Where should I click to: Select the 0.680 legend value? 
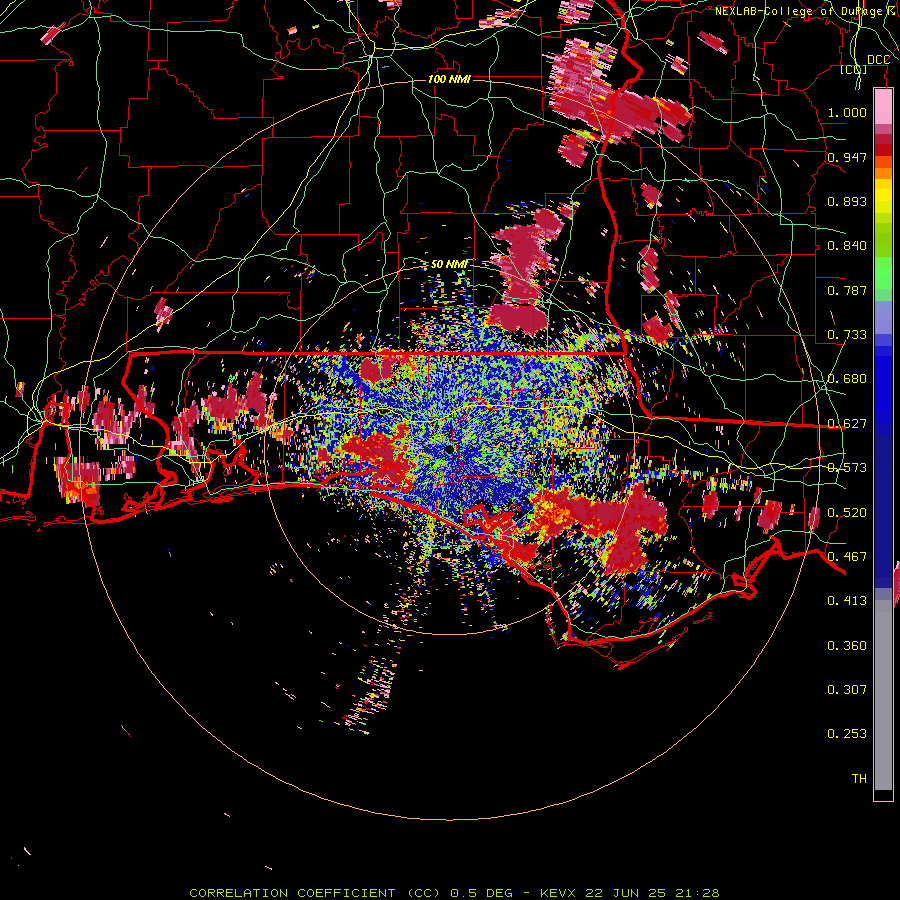[847, 379]
